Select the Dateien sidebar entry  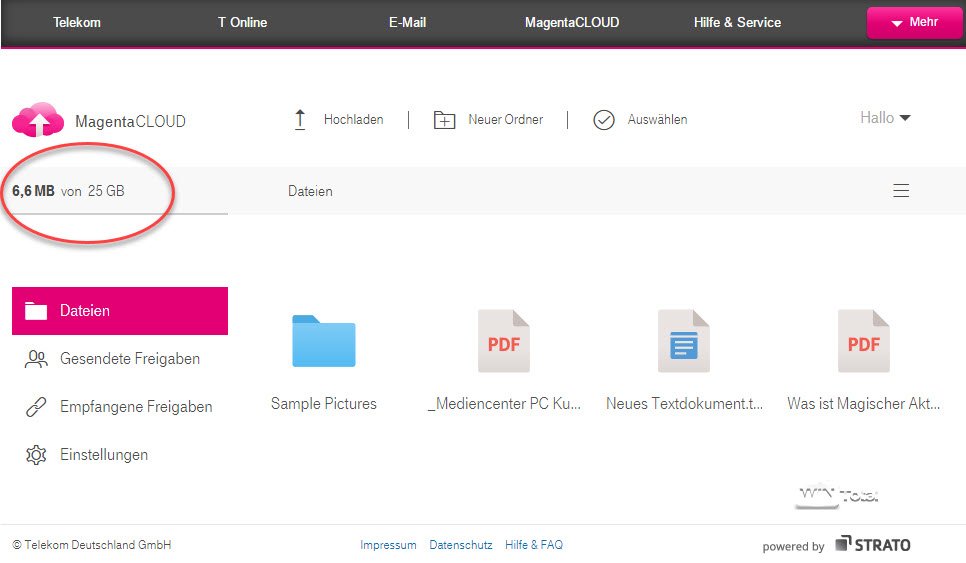point(120,310)
